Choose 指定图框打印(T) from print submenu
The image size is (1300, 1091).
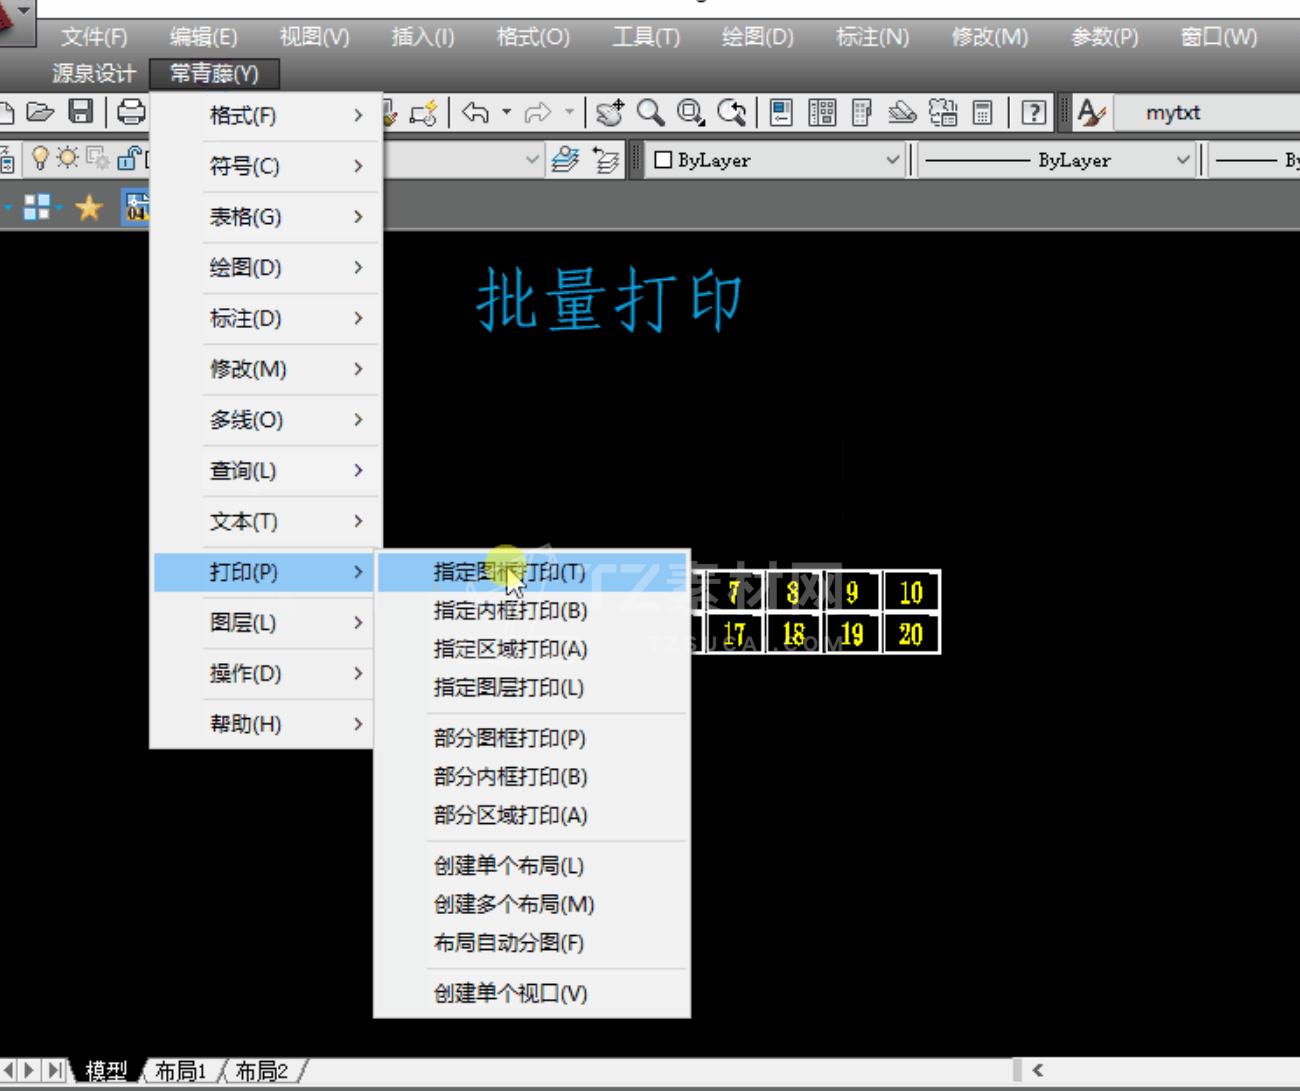(x=533, y=572)
